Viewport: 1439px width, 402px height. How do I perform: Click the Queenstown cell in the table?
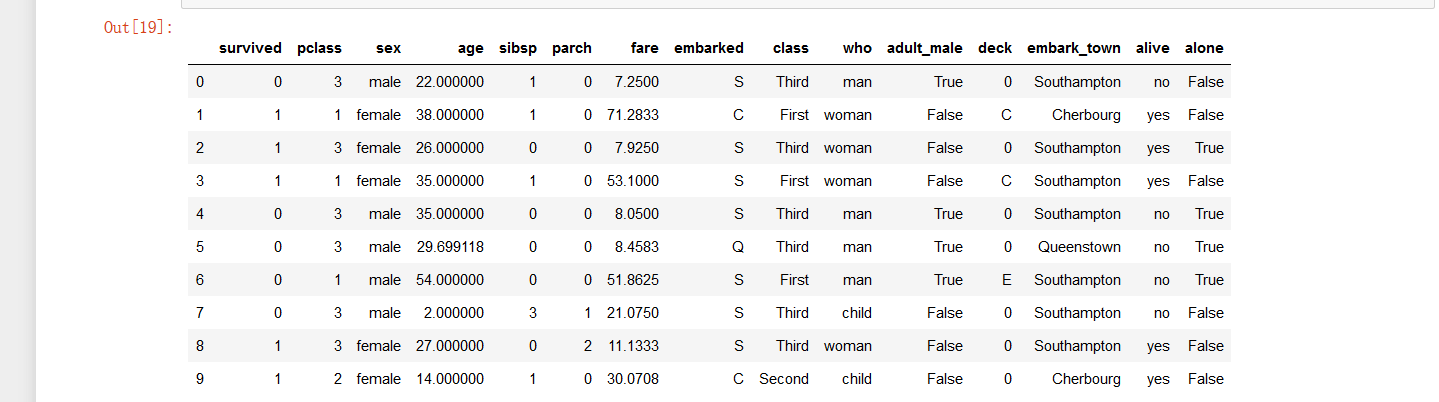[1079, 247]
